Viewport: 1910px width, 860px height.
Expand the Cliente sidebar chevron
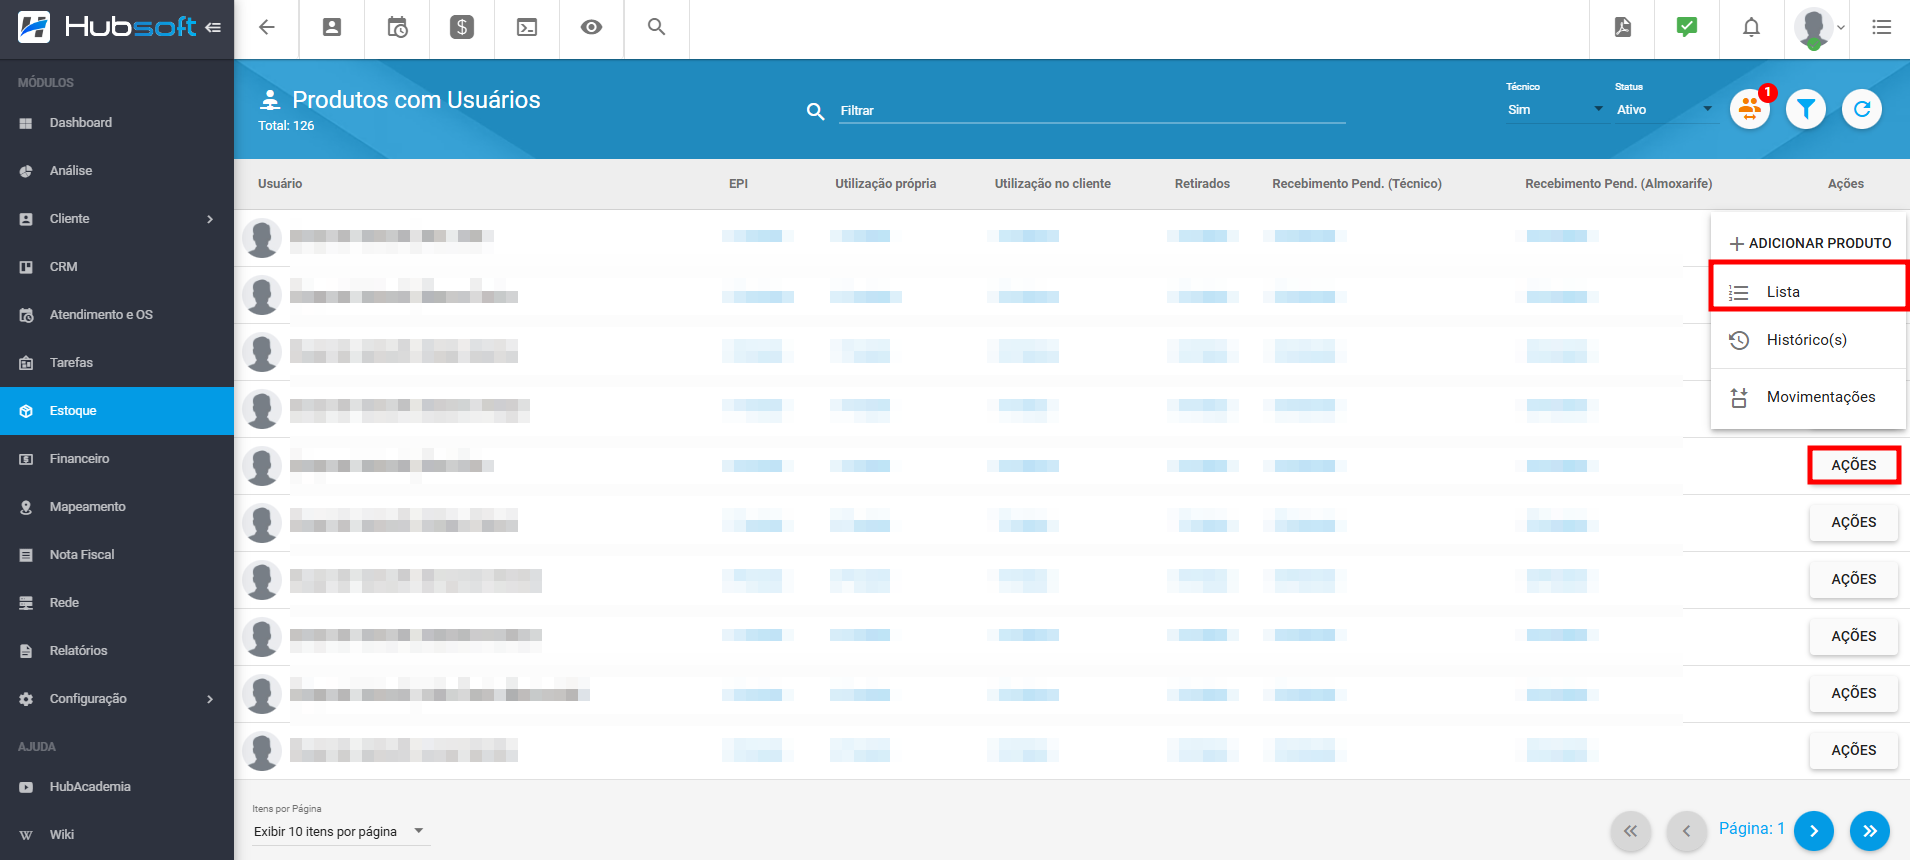click(210, 219)
